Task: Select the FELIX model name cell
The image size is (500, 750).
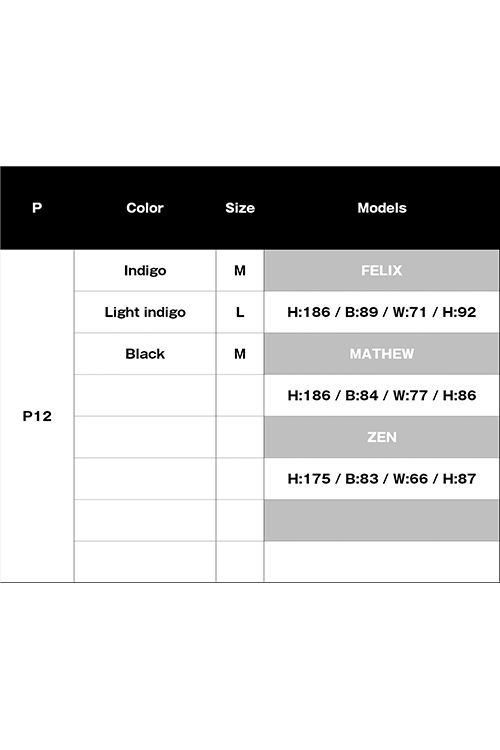Action: point(381,271)
